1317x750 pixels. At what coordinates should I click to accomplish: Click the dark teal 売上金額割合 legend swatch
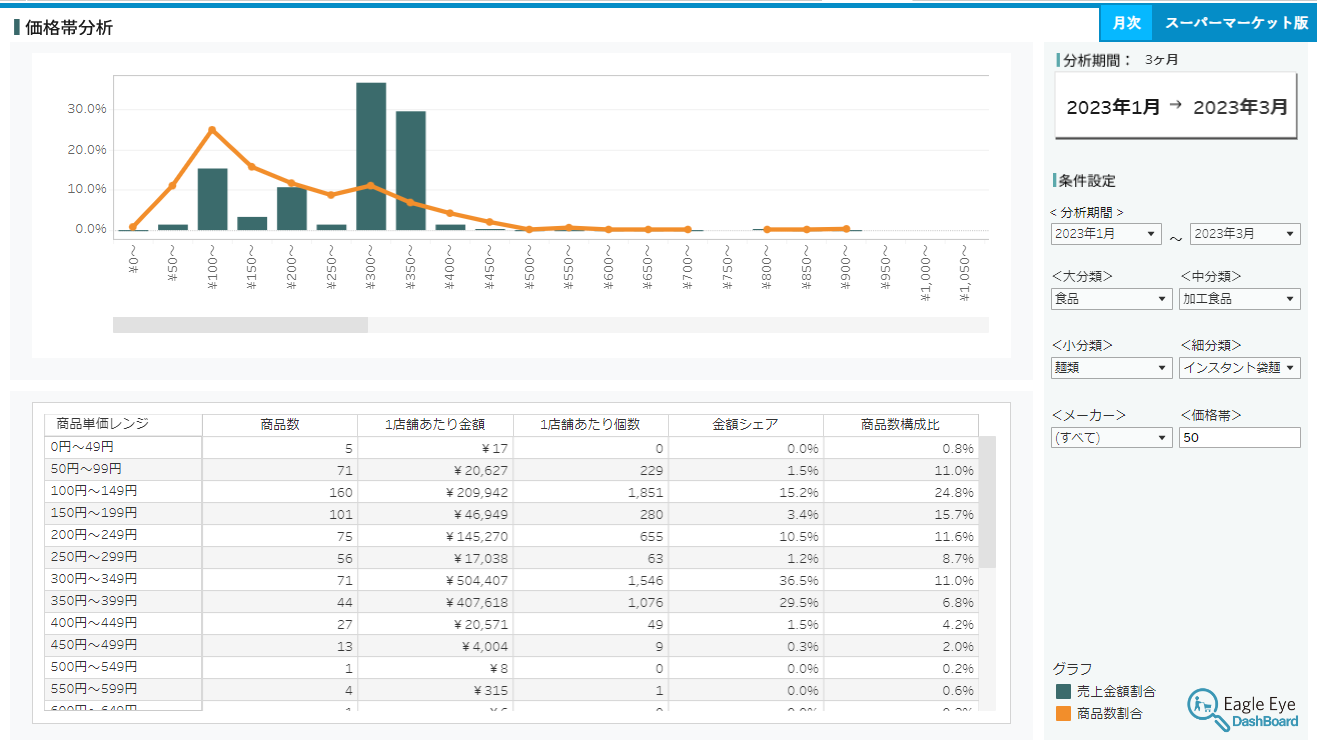(x=1063, y=691)
